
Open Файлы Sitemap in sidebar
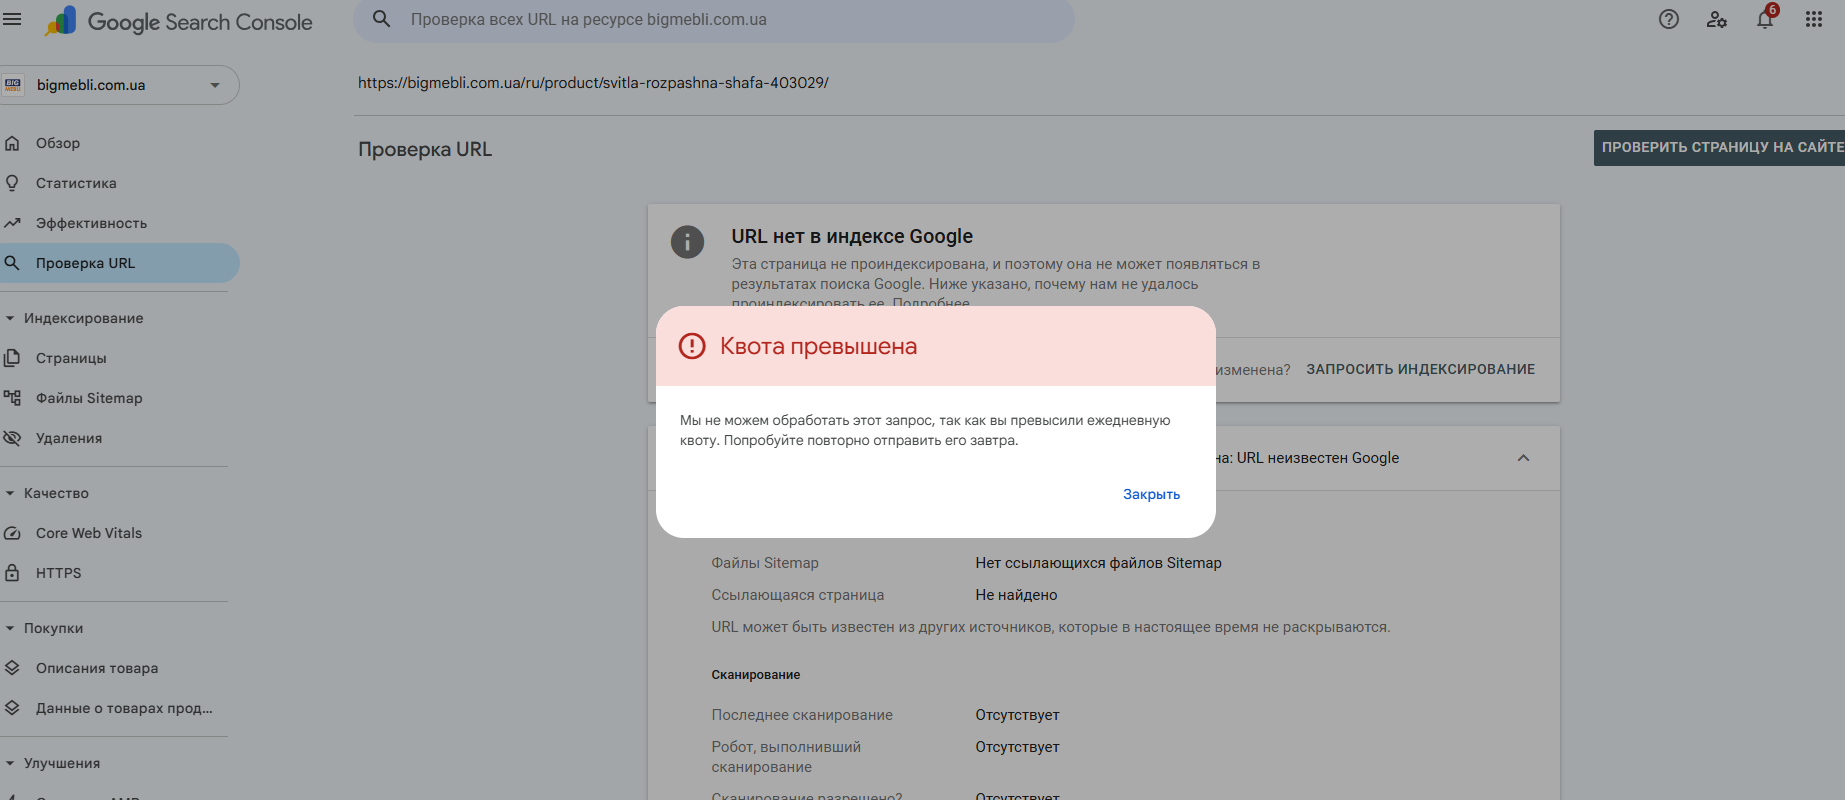89,398
